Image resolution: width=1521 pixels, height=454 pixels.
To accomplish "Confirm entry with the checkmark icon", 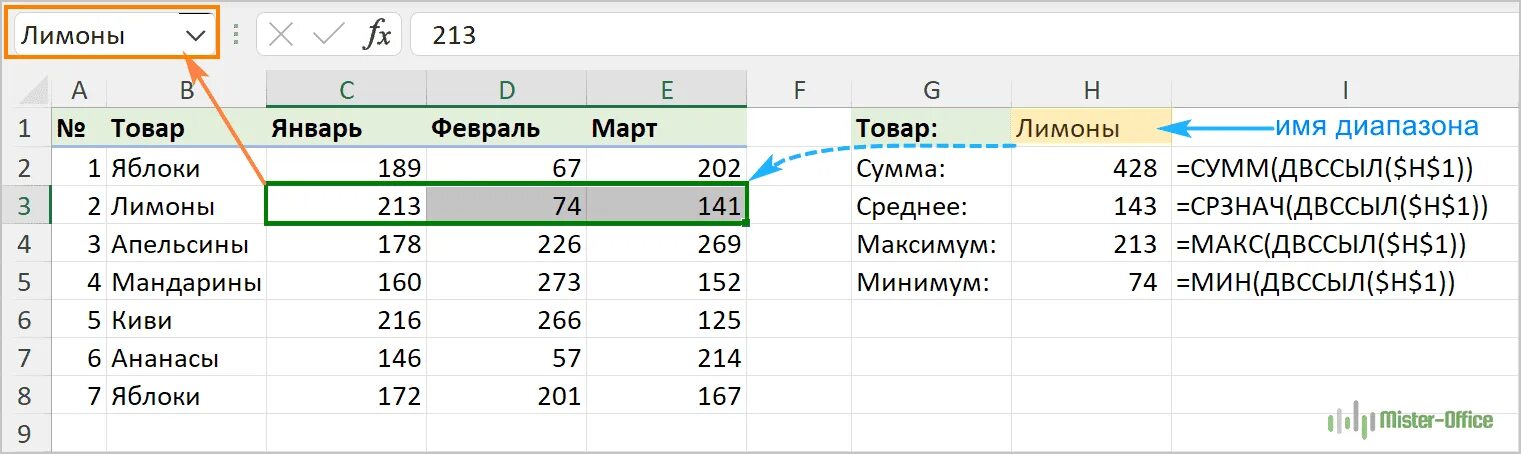I will [x=327, y=36].
